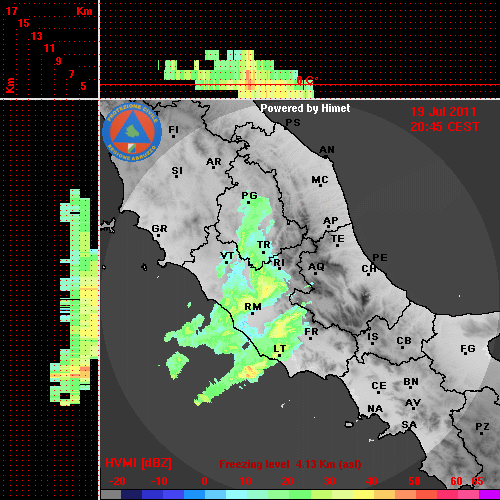The height and width of the screenshot is (500, 500).
Task: Click the 5 km altitude scale label
Action: pyautogui.click(x=83, y=86)
